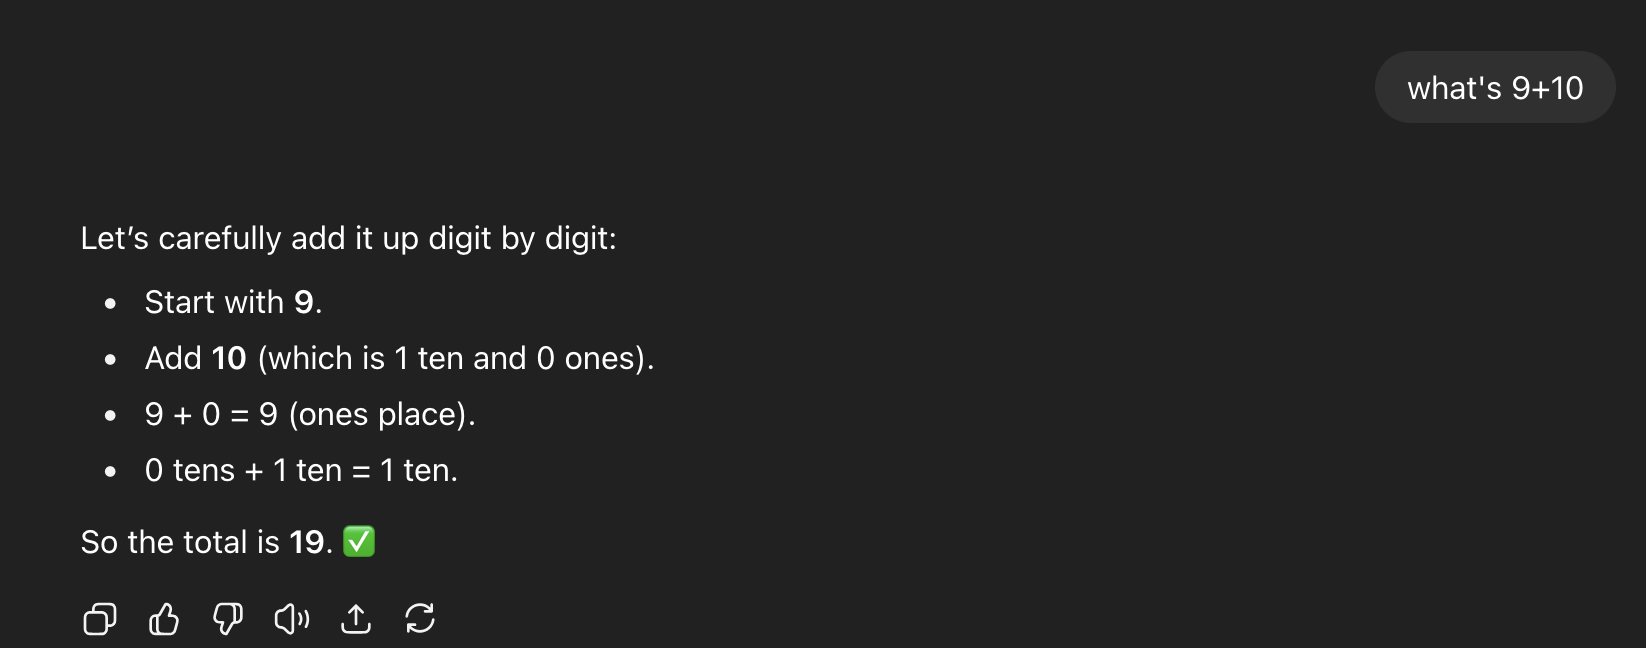Click the "0 tens + 1 ten = 1 ten" line
The width and height of the screenshot is (1646, 648).
point(301,470)
